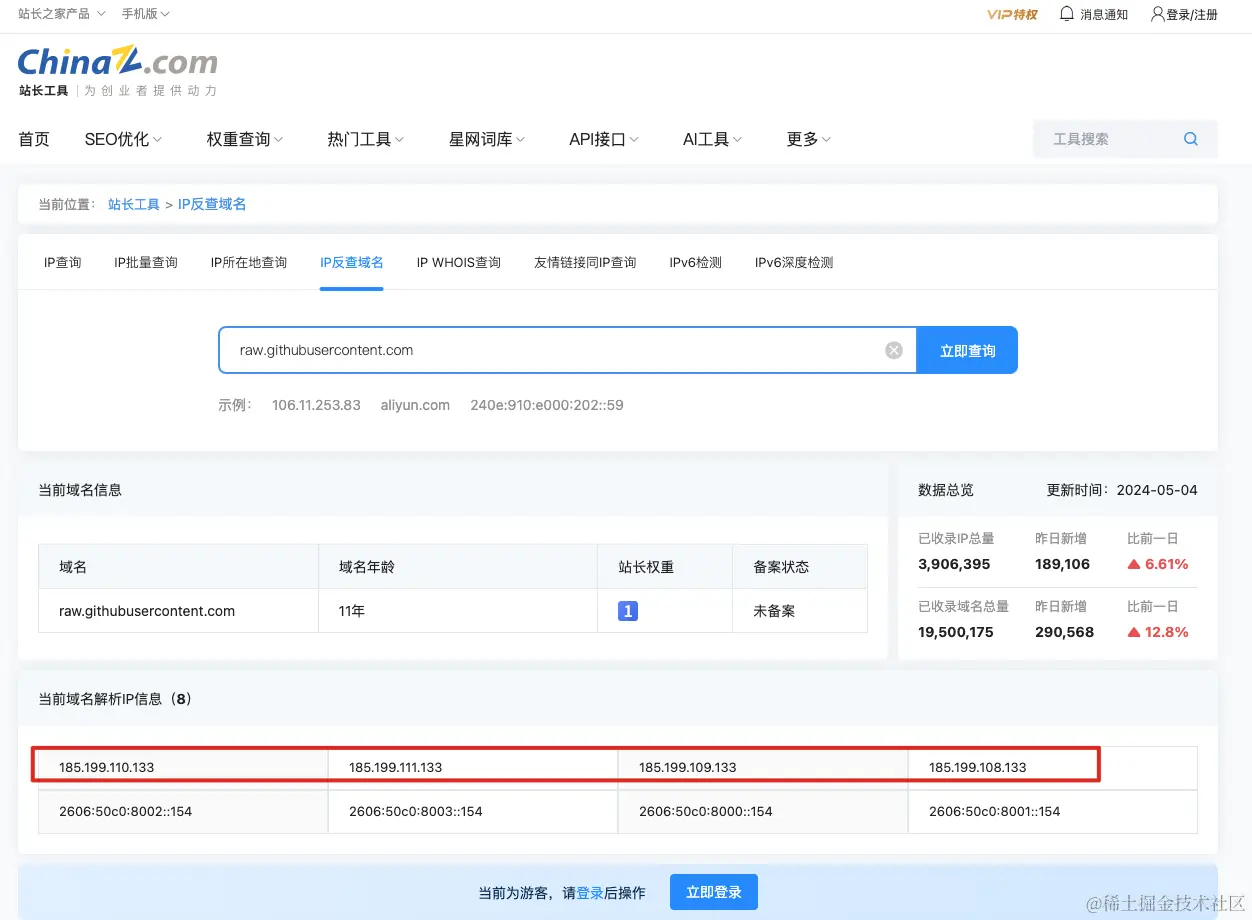Click IP address 185.199.111.133

[x=396, y=767]
